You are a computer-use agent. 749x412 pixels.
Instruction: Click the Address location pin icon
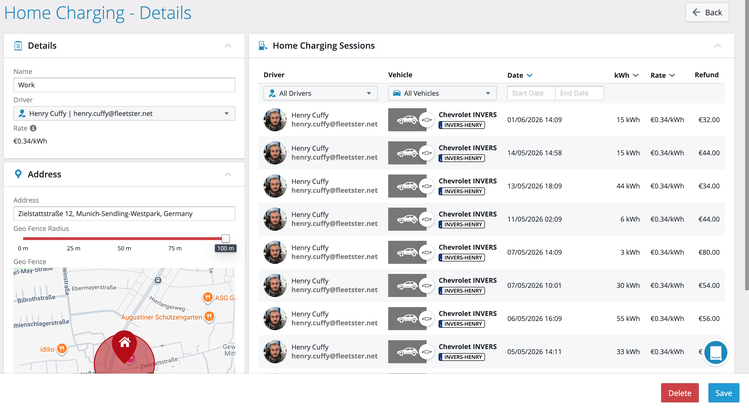18,174
